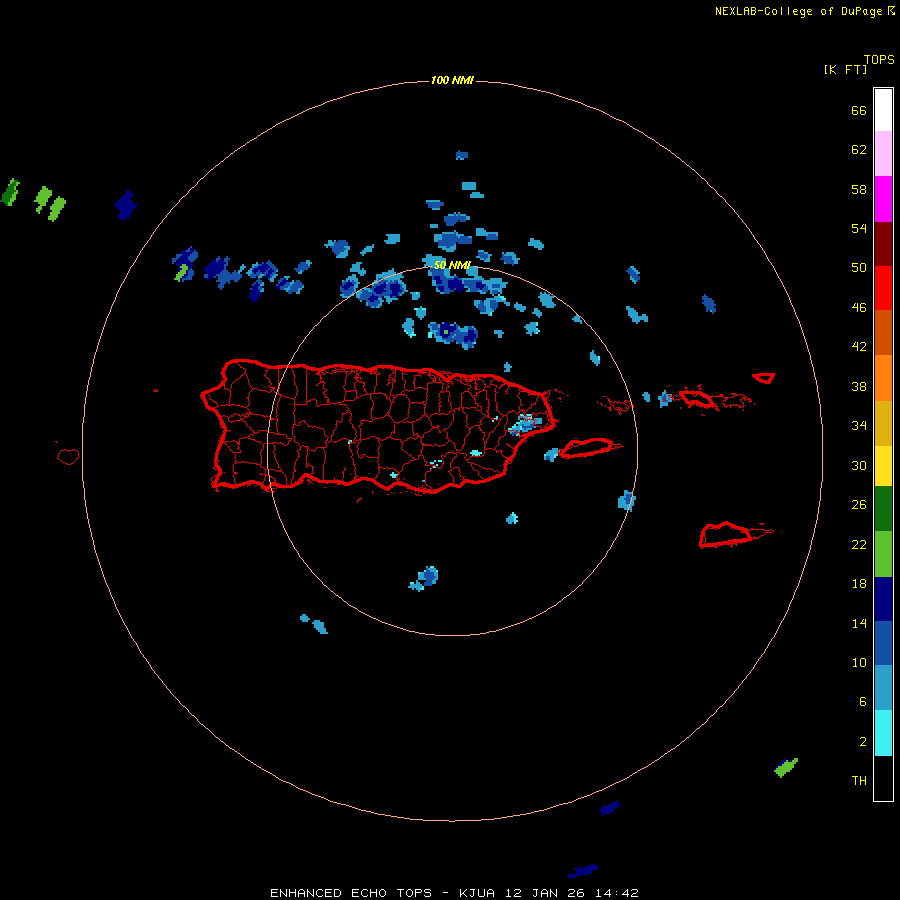Image resolution: width=900 pixels, height=900 pixels.
Task: Click the TOPS legend title
Action: [x=879, y=59]
